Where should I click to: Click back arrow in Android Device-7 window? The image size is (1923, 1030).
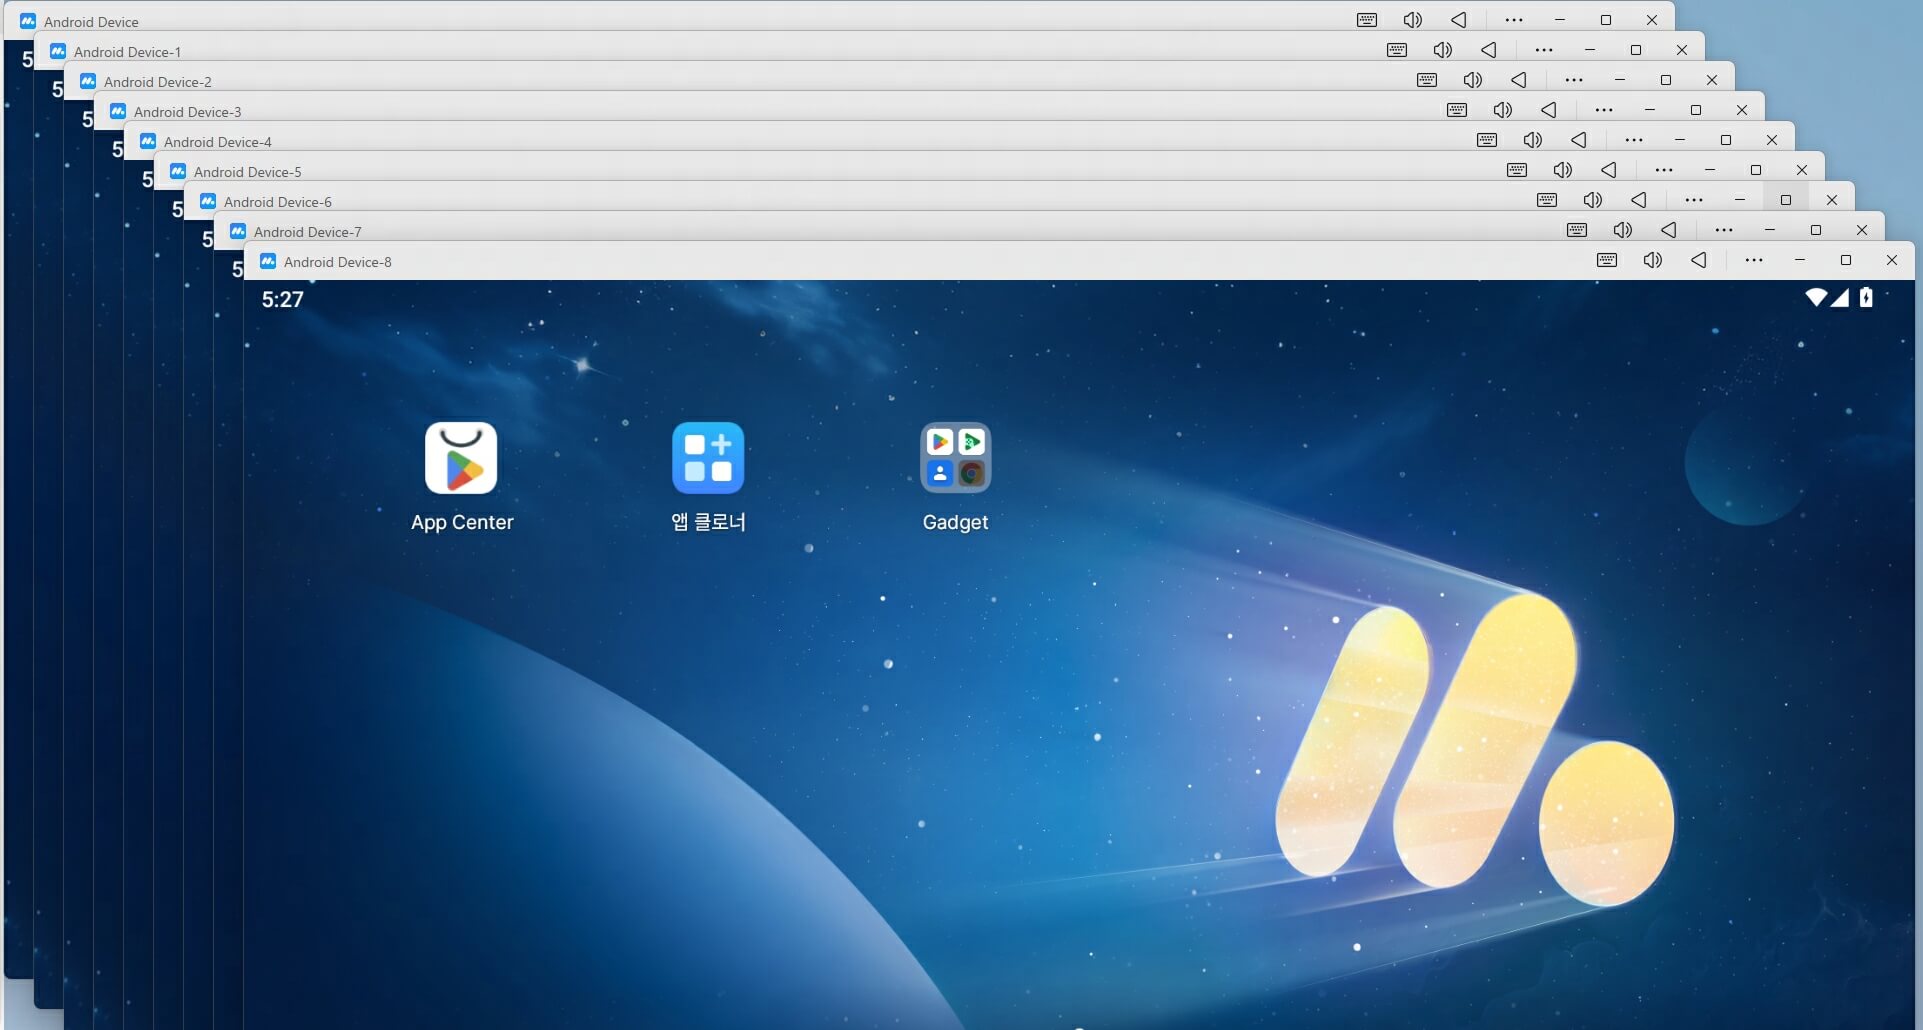(x=1669, y=230)
